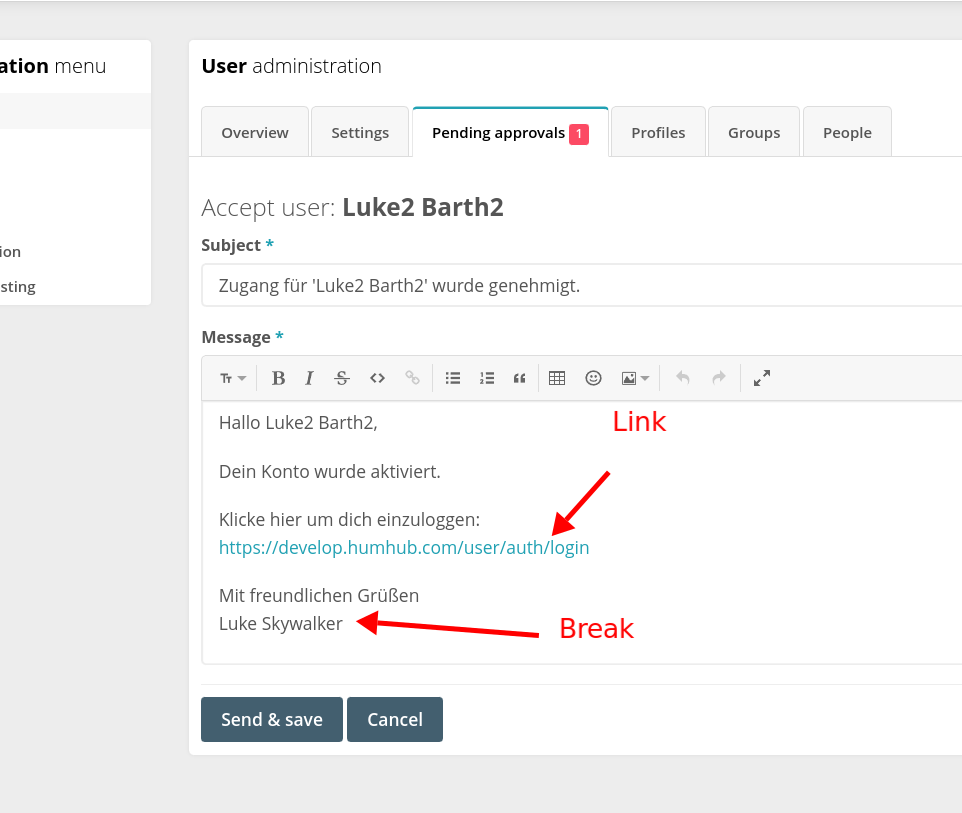Insert a blockquote
Screen dimensions: 962x813
click(519, 378)
